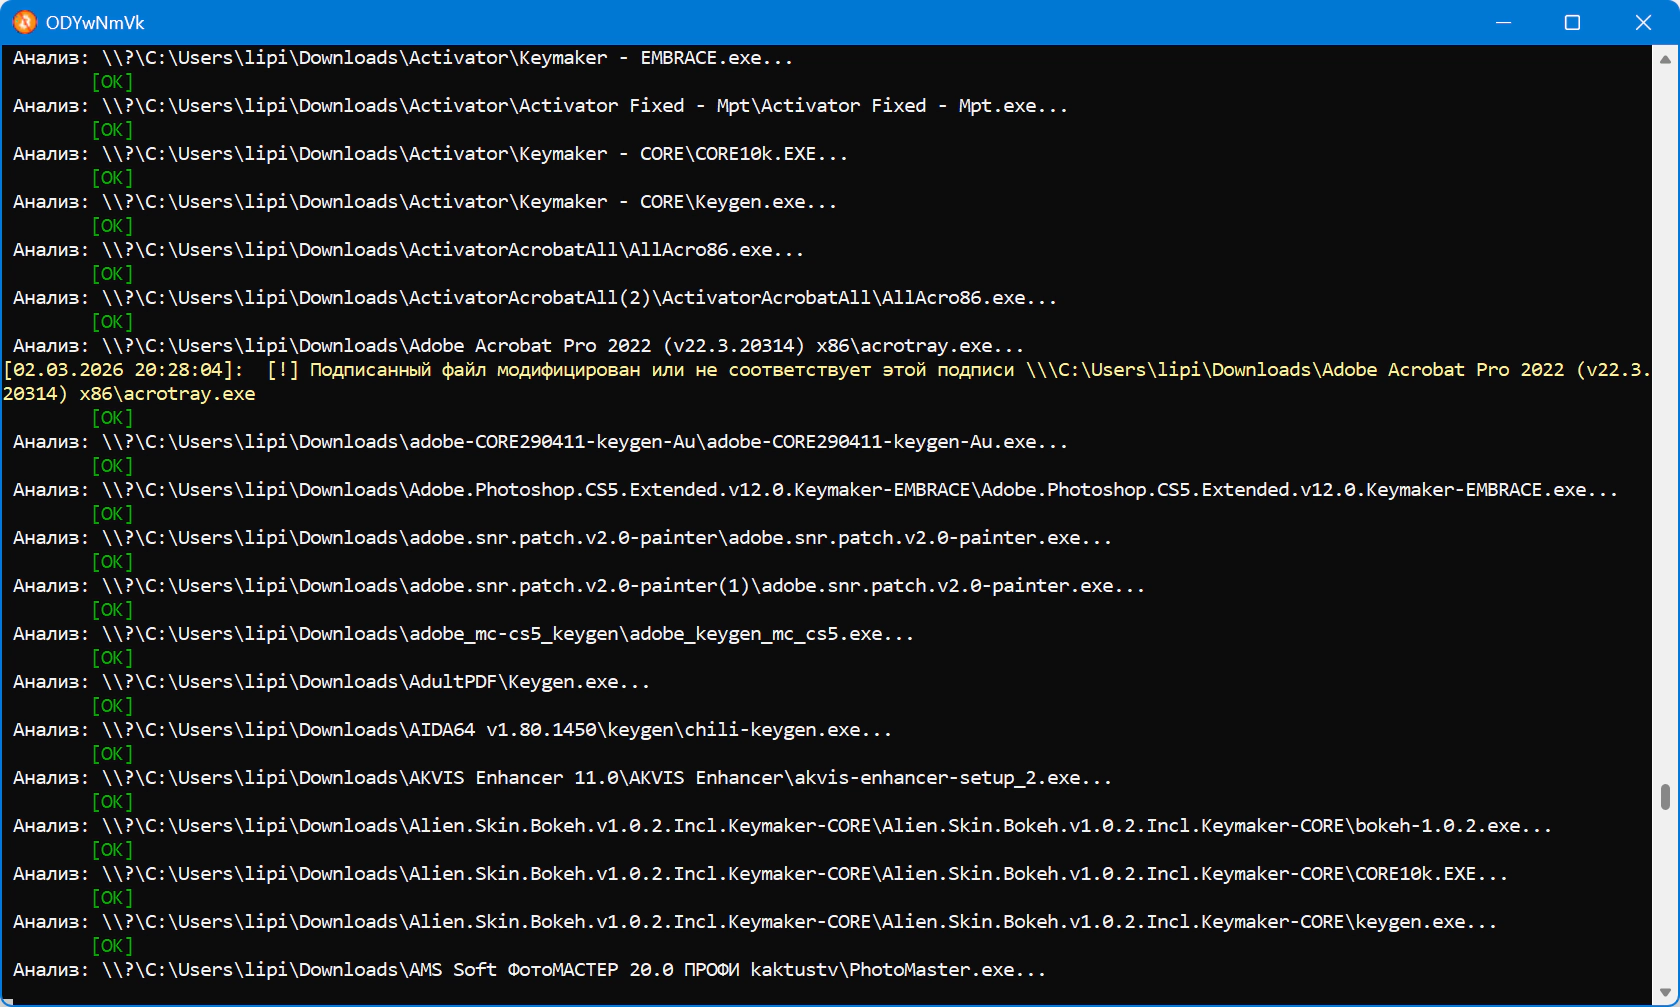Click the adobe_keygen_mc_cs5.exe line

point(463,634)
